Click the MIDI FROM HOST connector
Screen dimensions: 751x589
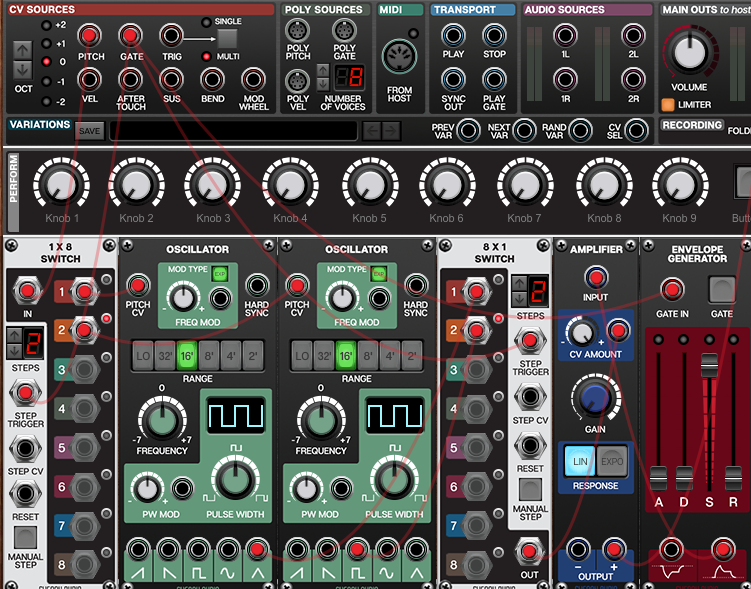click(x=399, y=57)
